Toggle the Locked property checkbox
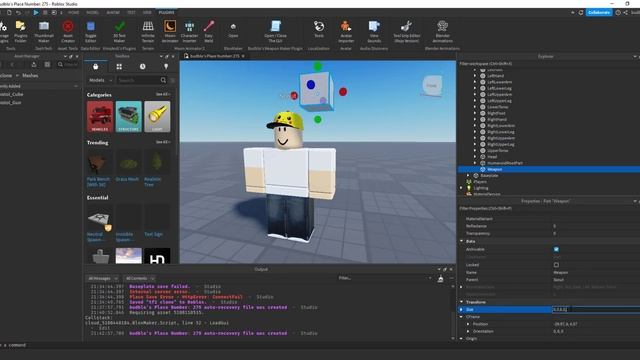The image size is (640, 360). [556, 264]
